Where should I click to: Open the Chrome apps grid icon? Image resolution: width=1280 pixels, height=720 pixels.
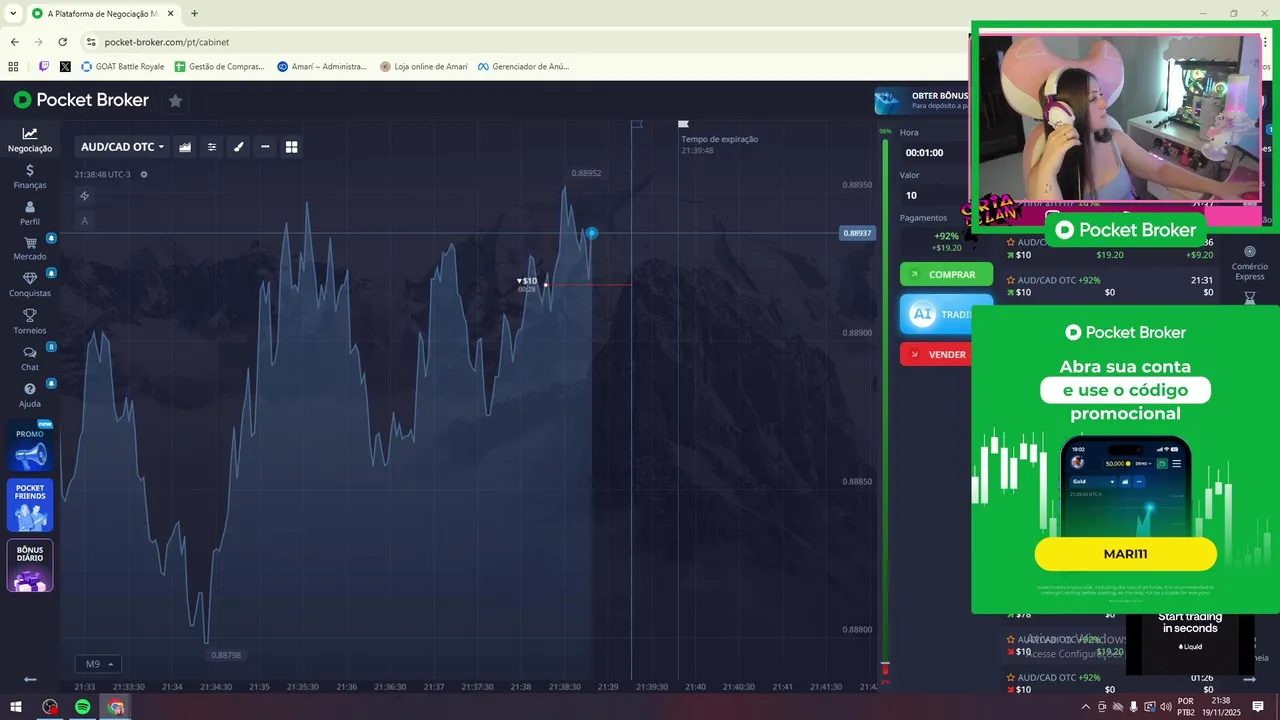pos(13,67)
